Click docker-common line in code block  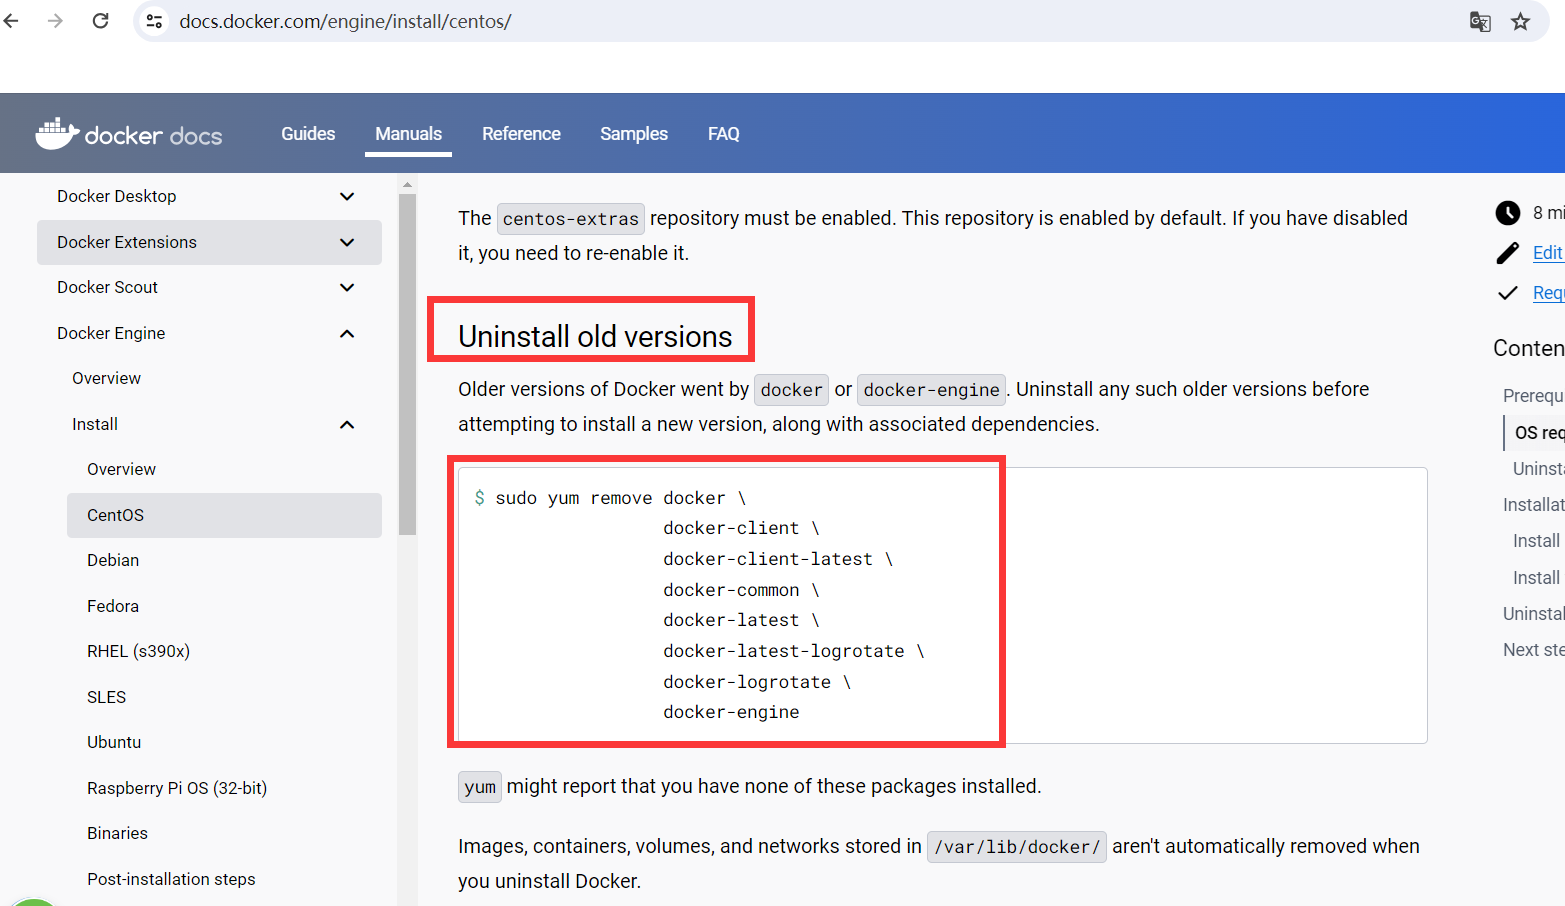[x=741, y=590]
